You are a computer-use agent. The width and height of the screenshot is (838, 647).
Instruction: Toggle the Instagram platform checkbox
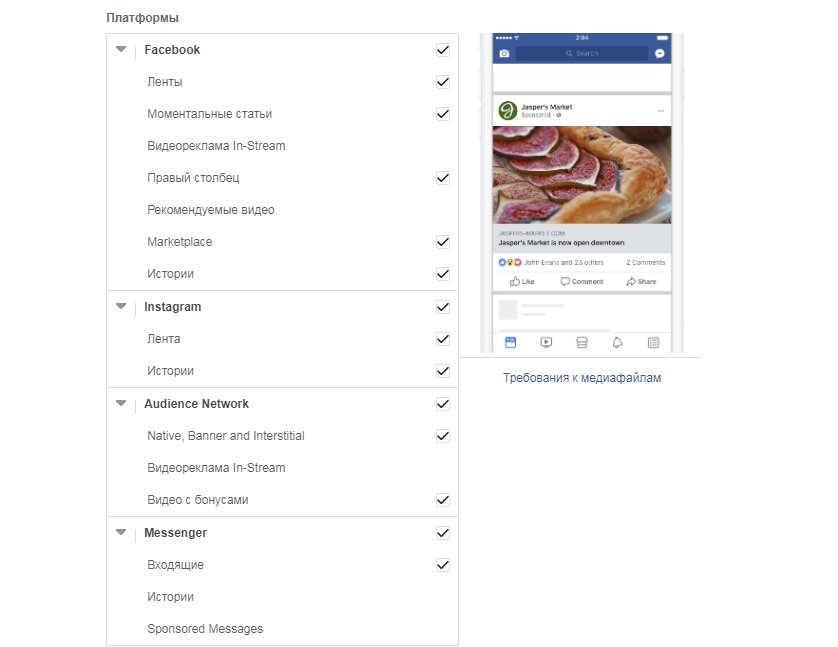[443, 307]
